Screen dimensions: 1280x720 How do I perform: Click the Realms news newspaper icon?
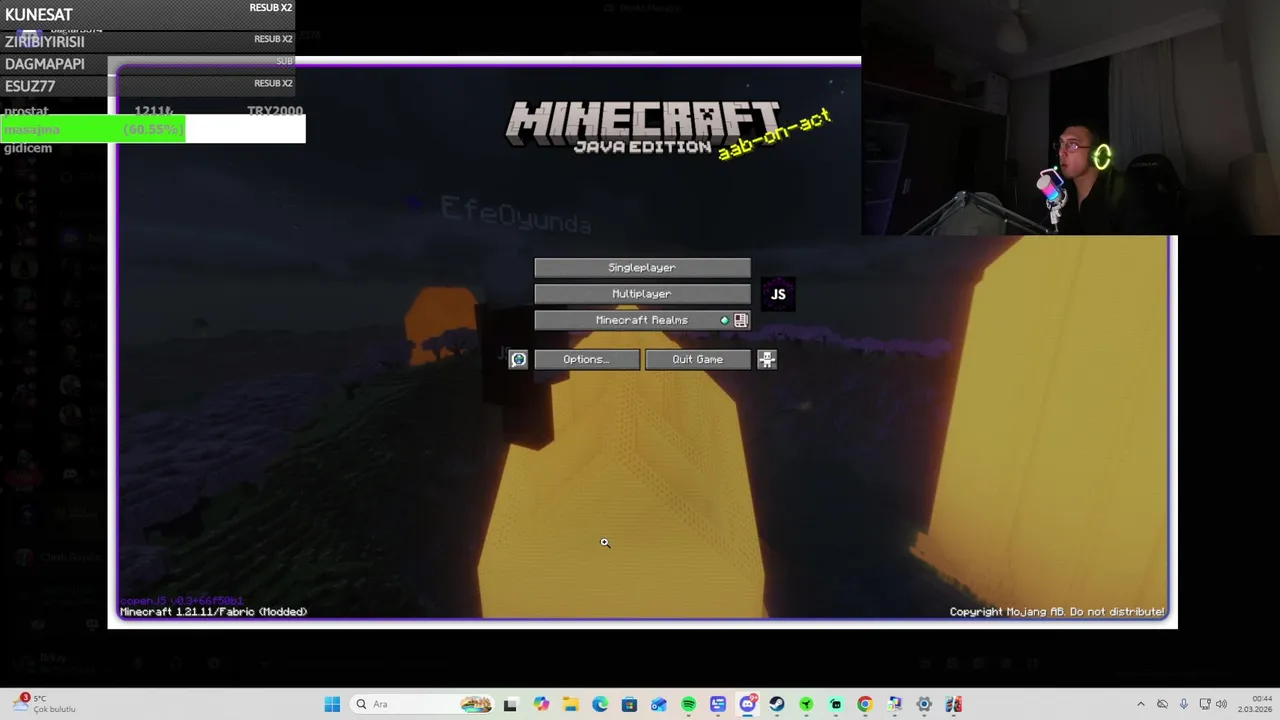[x=741, y=320]
